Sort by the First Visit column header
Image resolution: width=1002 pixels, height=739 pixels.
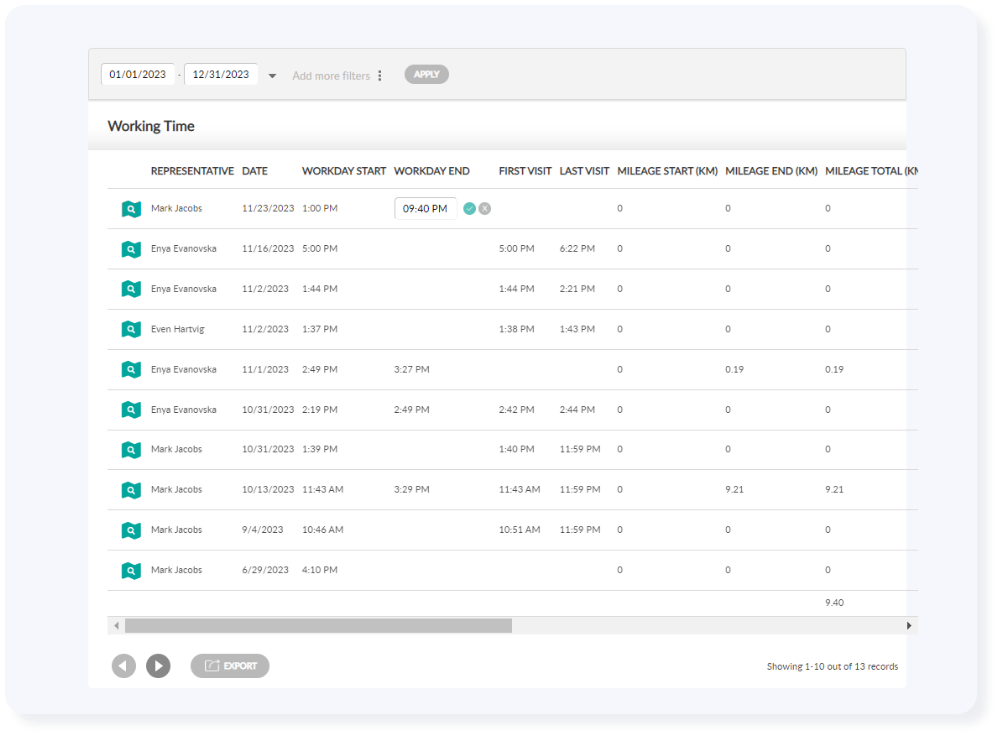click(525, 171)
